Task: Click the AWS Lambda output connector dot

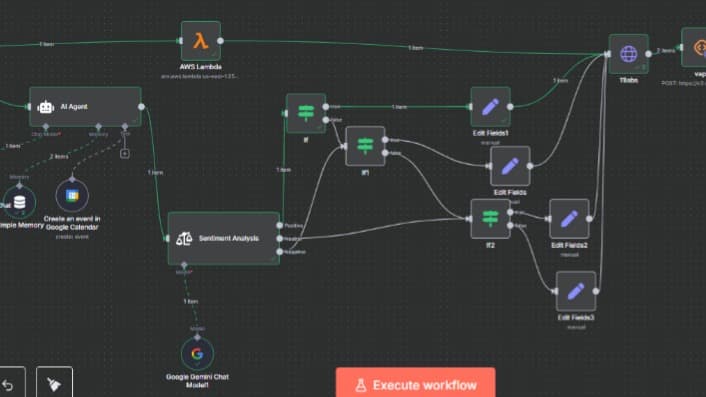Action: (221, 41)
